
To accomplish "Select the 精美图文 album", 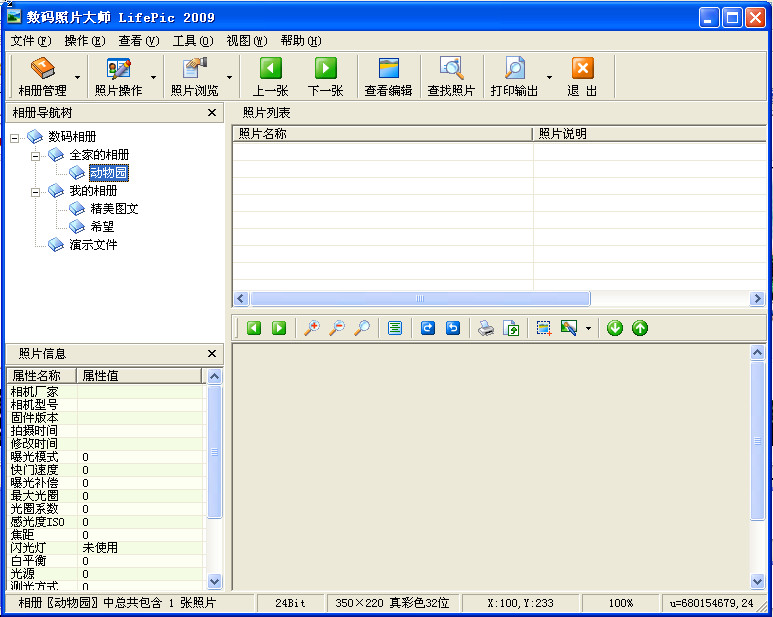I will (x=114, y=208).
